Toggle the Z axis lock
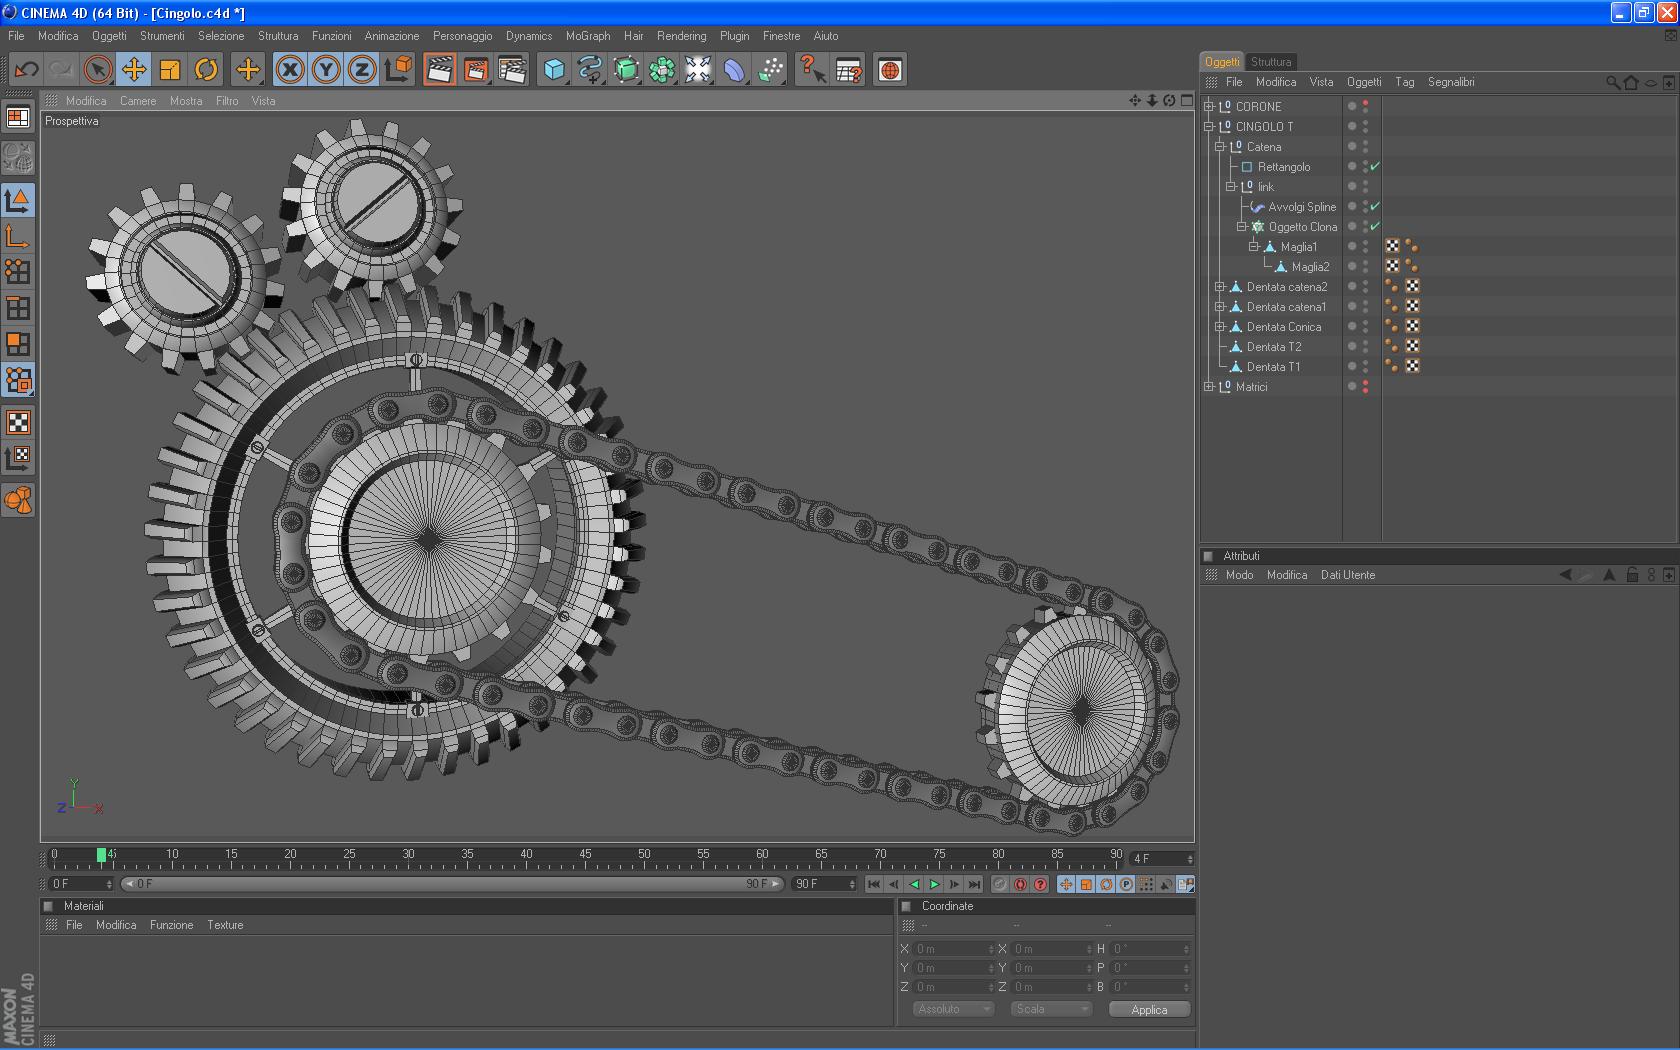Image resolution: width=1680 pixels, height=1050 pixels. click(362, 69)
